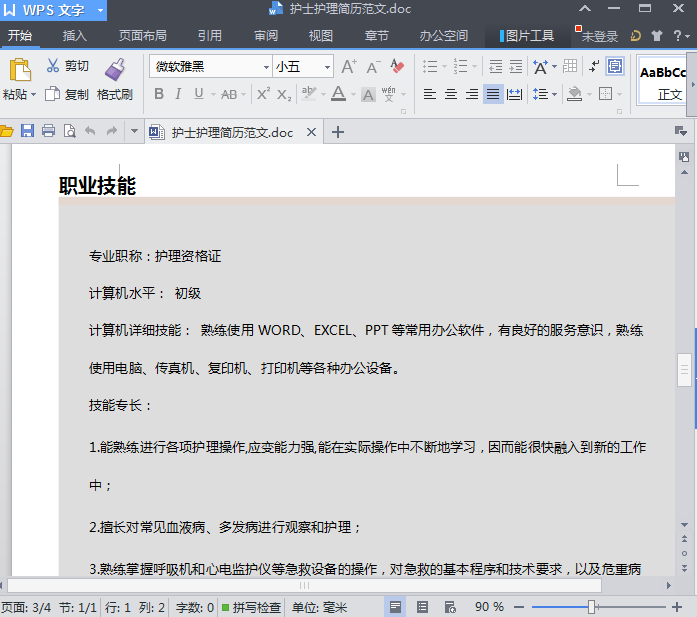Viewport: 697px width, 617px height.
Task: Open the font name dropdown 微软雅黑
Action: (266, 67)
